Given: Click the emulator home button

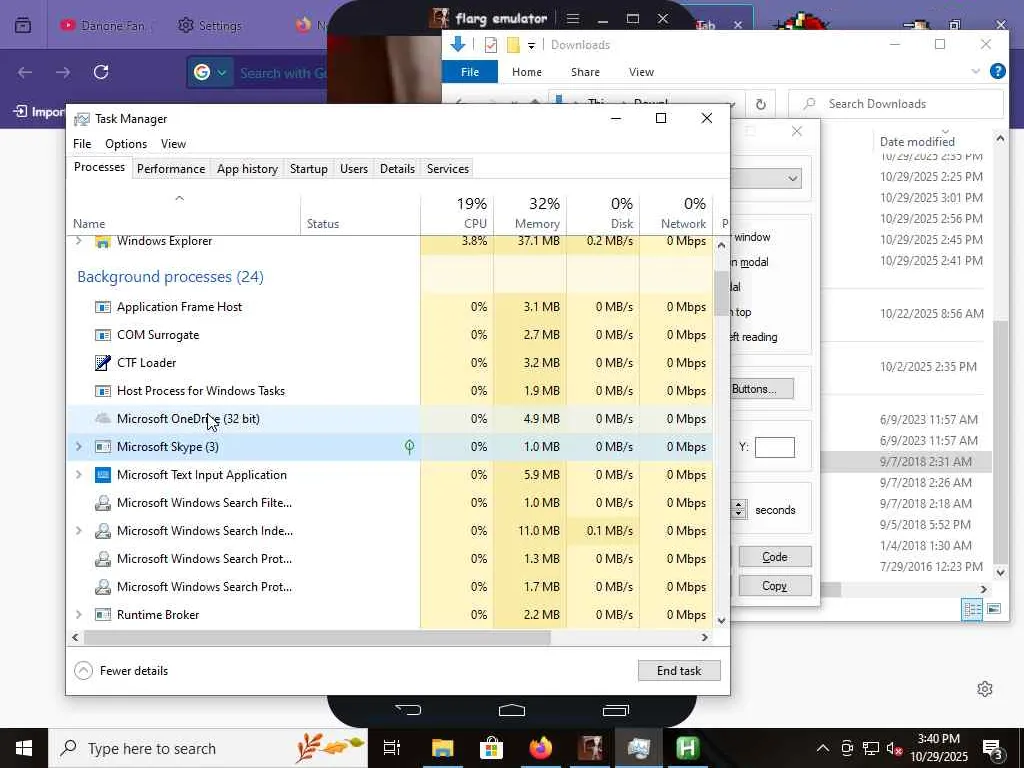Looking at the screenshot, I should 511,710.
